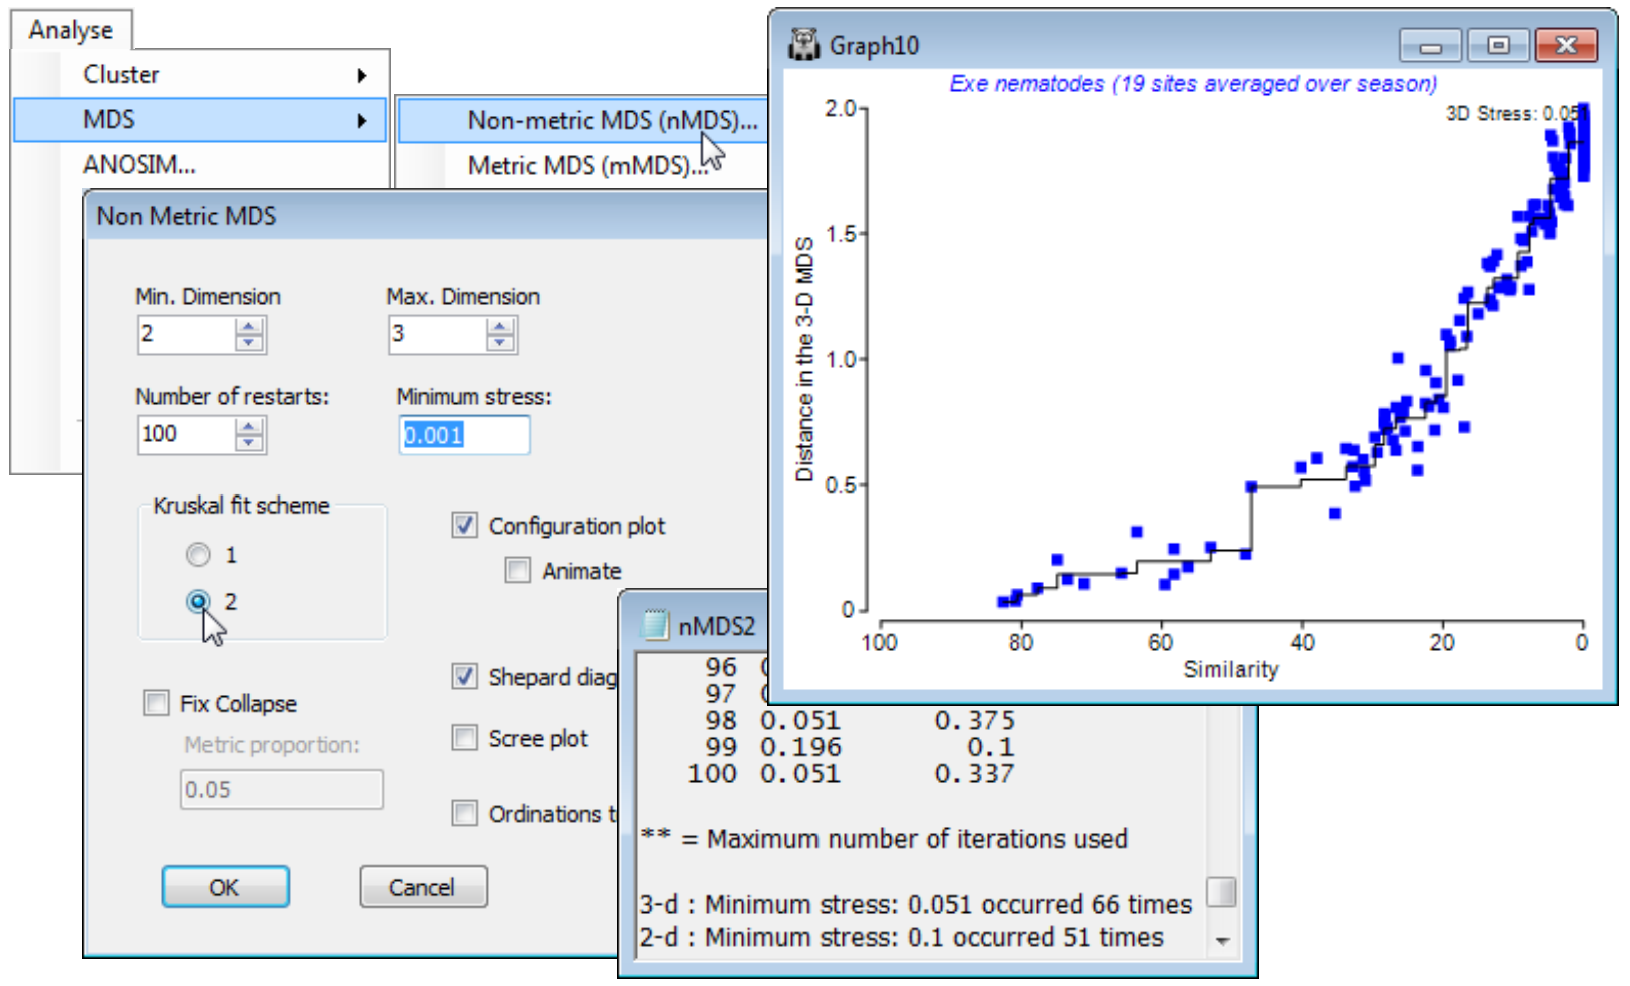Choose MDS in the Analyse menu
The height and width of the screenshot is (986, 1630).
200,120
